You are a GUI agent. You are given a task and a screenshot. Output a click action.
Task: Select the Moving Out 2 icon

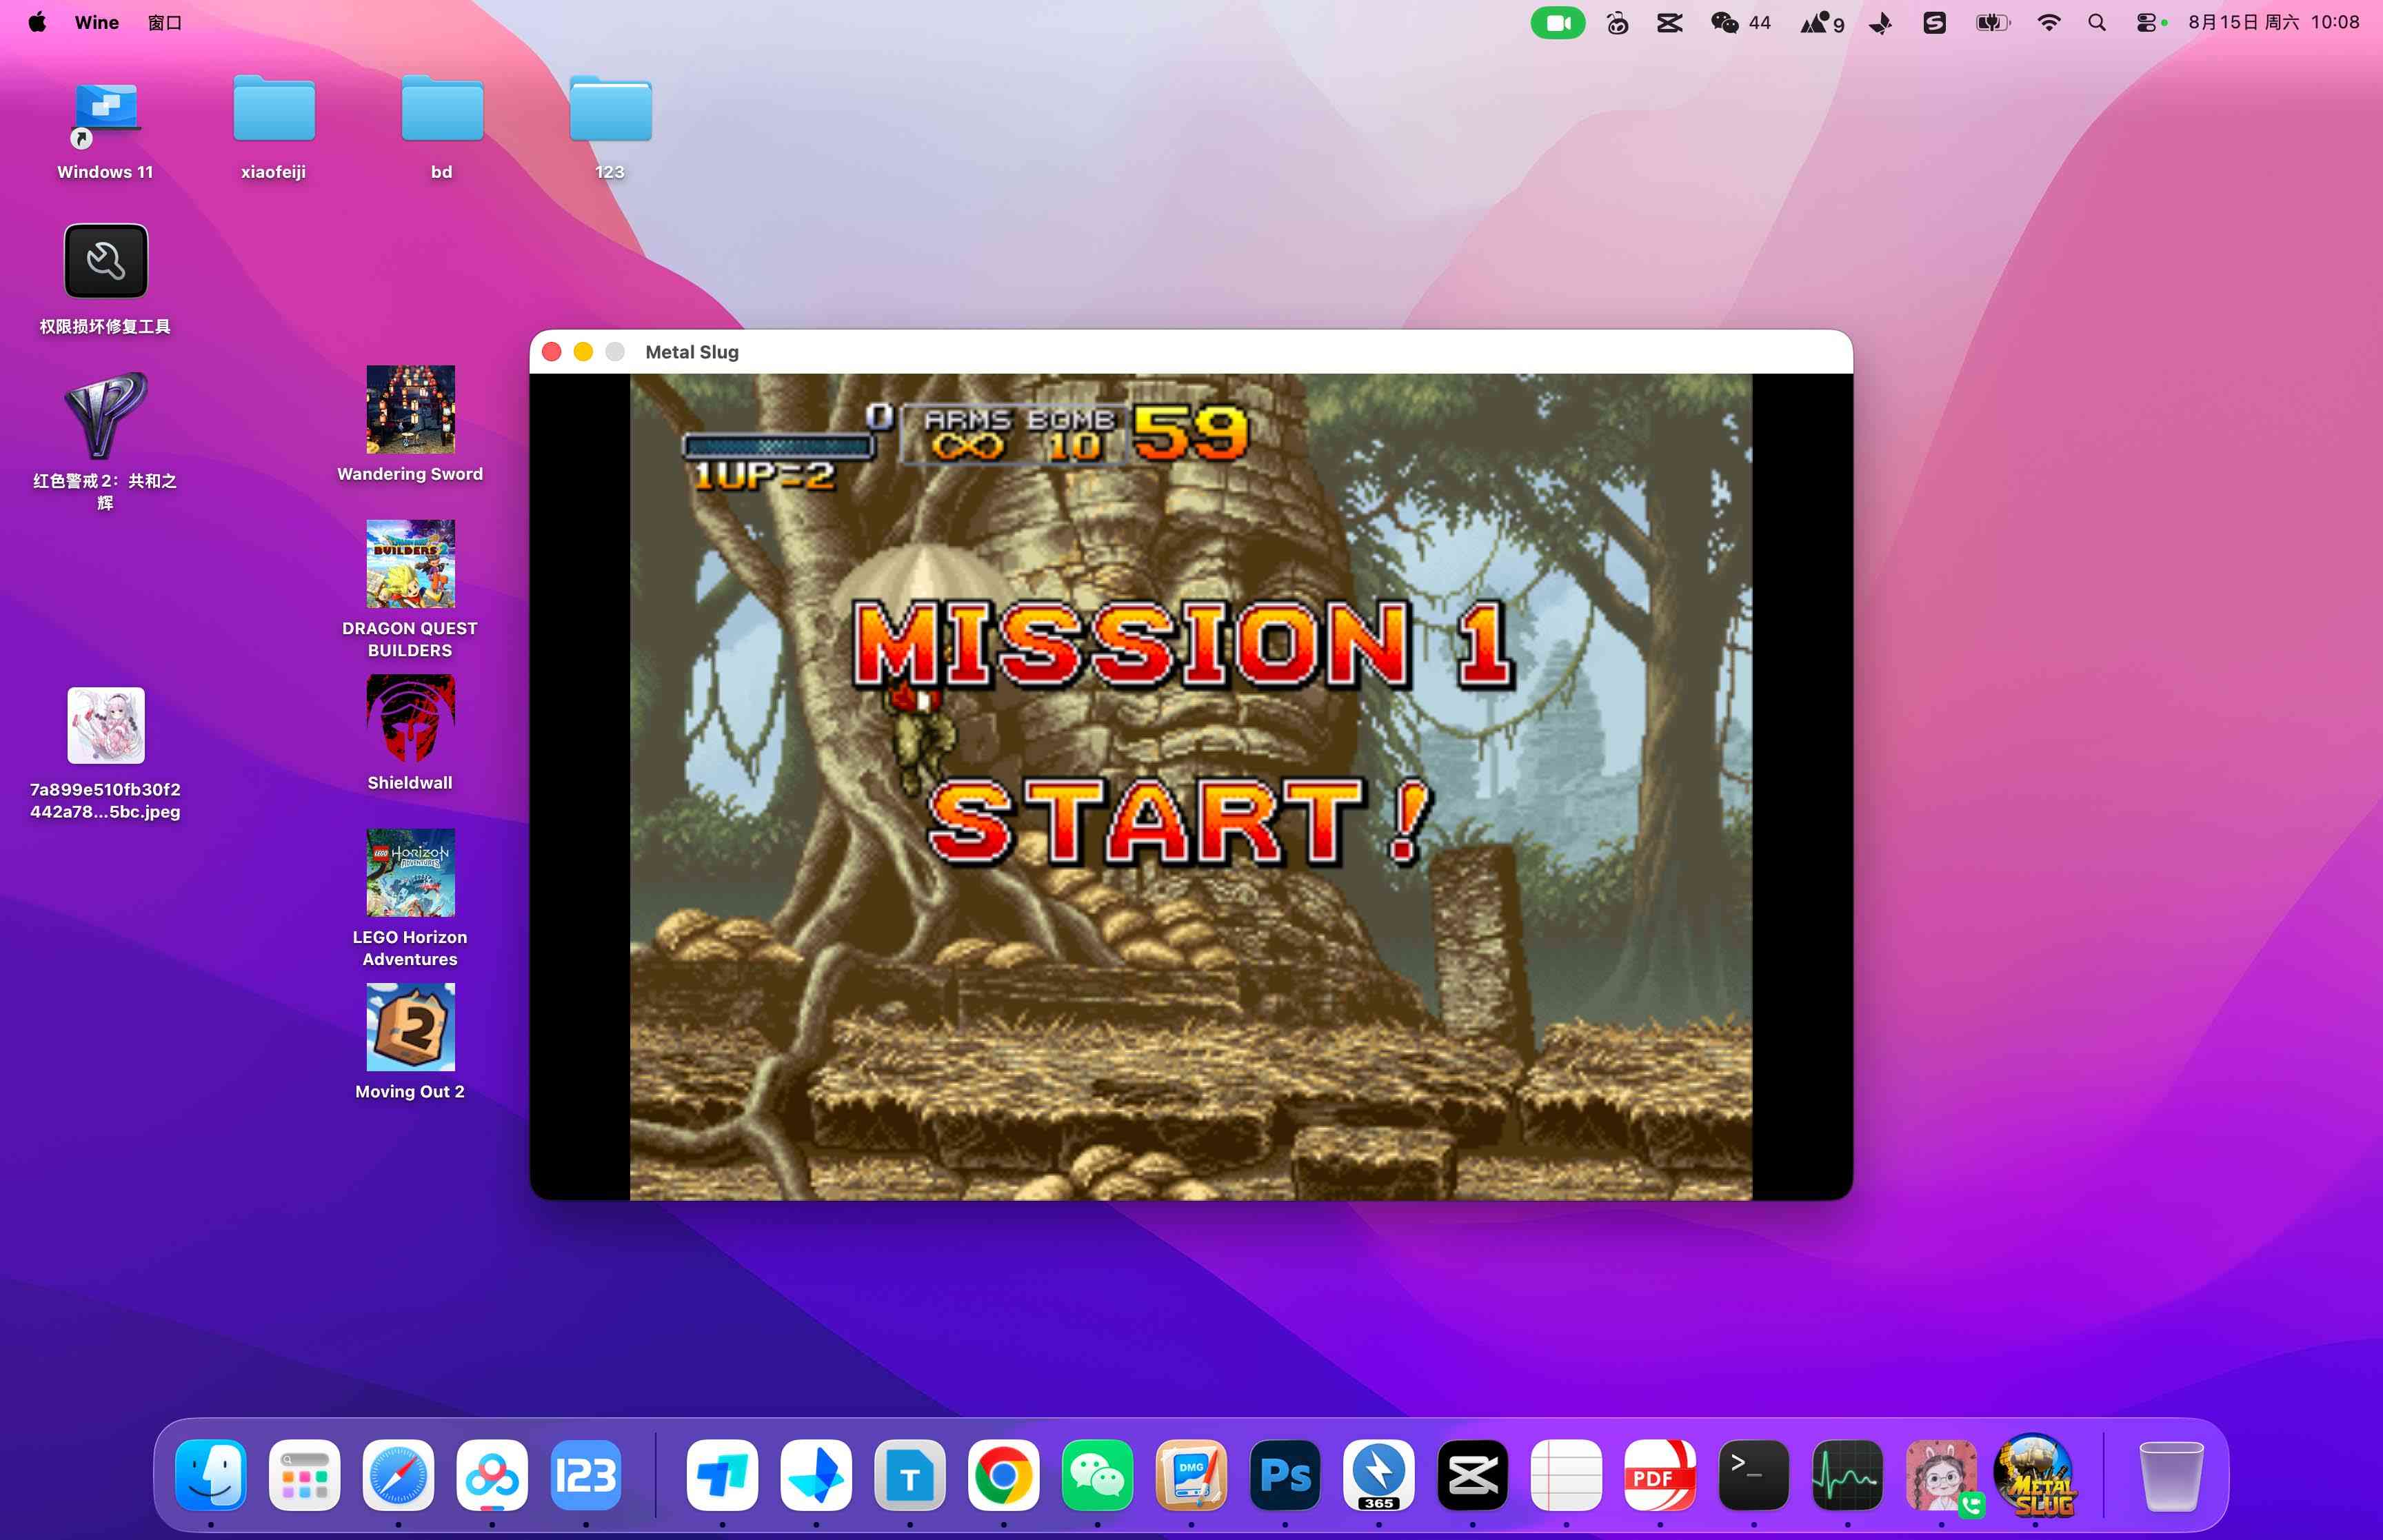tap(410, 1027)
